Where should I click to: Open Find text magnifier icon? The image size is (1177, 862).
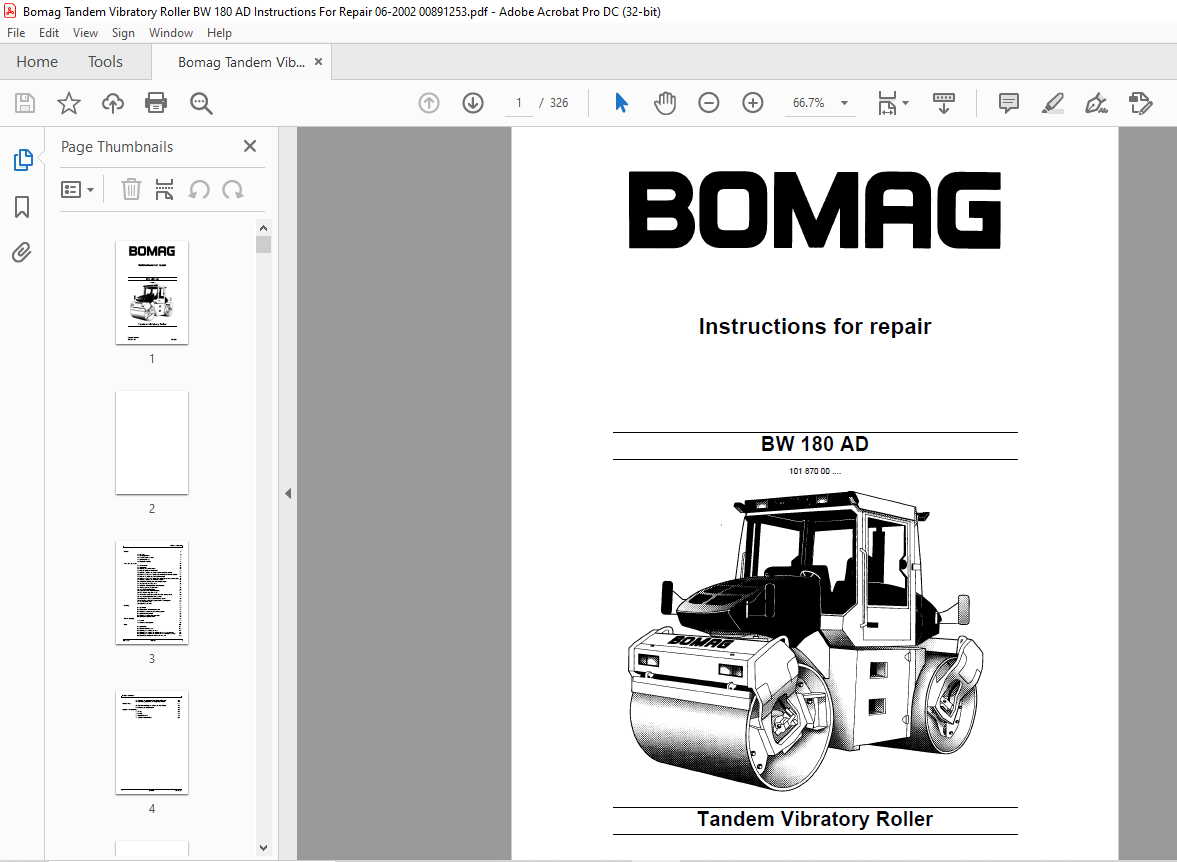[201, 103]
